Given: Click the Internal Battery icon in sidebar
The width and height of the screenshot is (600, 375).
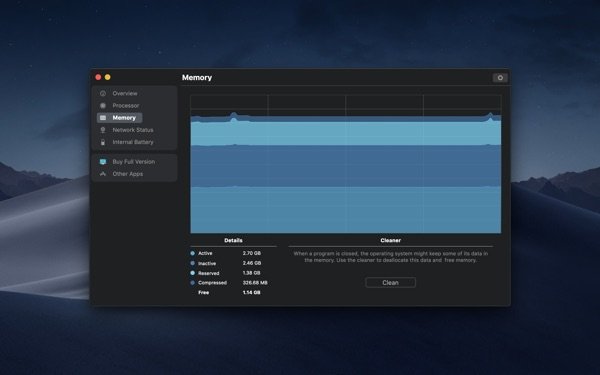Looking at the screenshot, I should [103, 142].
